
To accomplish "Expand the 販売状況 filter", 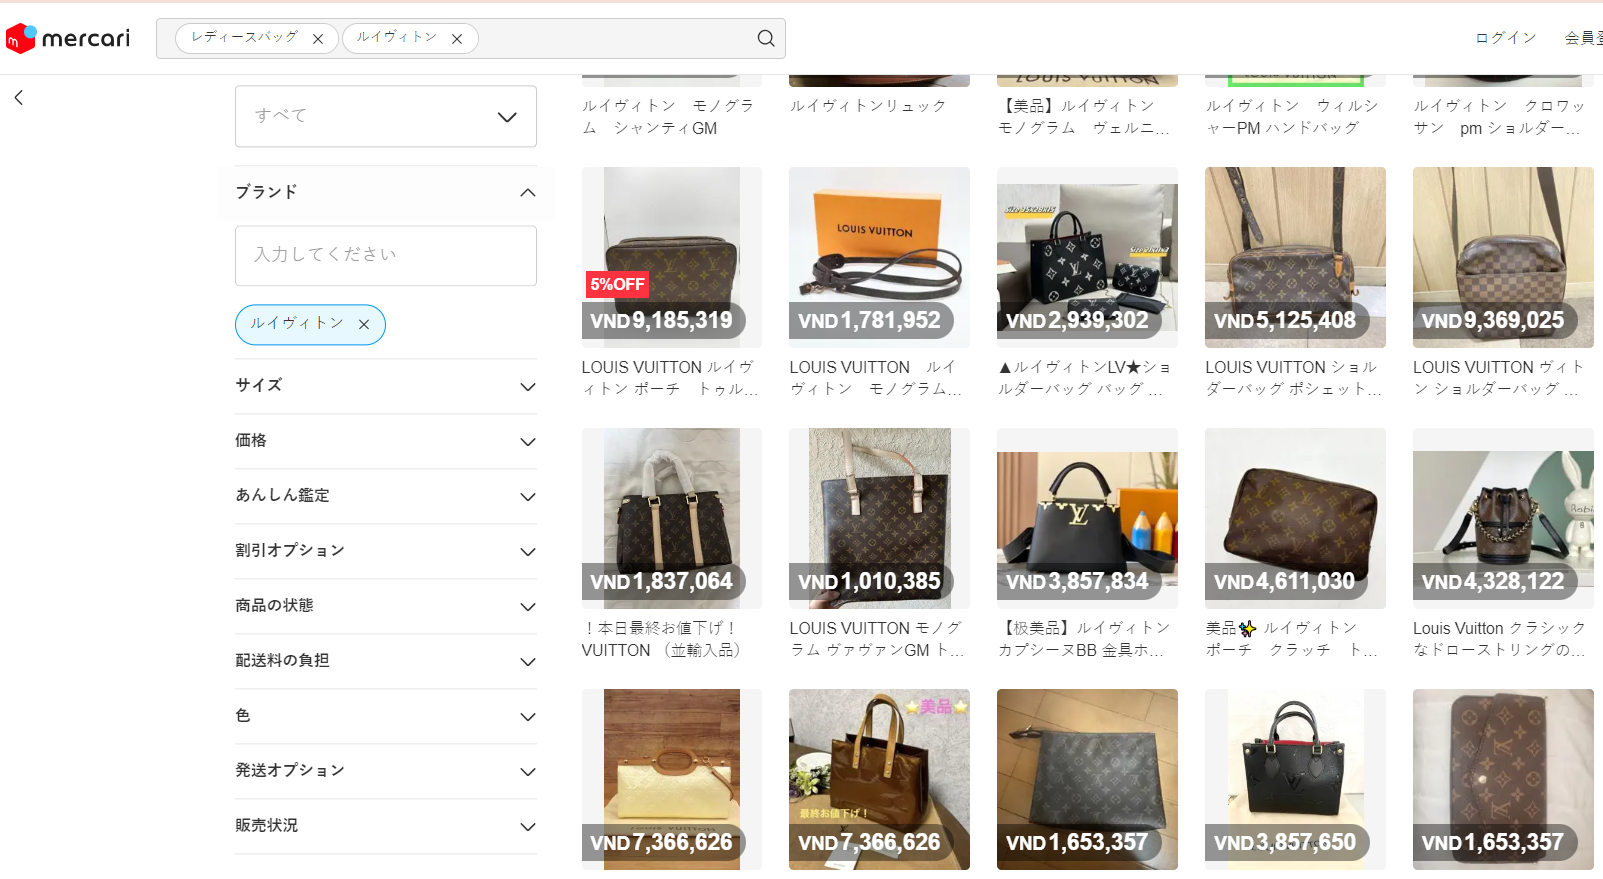I will pyautogui.click(x=386, y=826).
